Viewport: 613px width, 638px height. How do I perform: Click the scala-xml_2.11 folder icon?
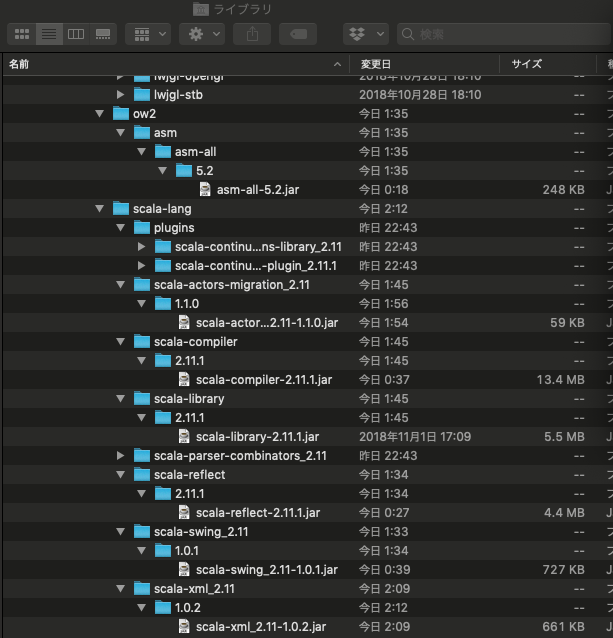142,588
